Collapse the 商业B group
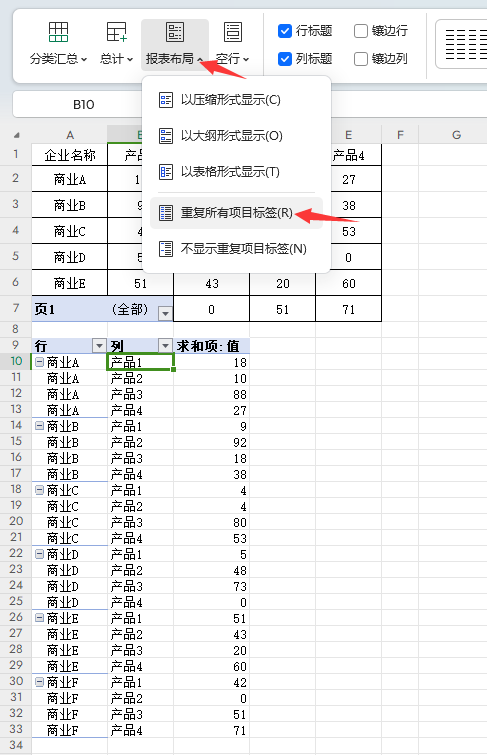This screenshot has width=487, height=755. pos(39,426)
